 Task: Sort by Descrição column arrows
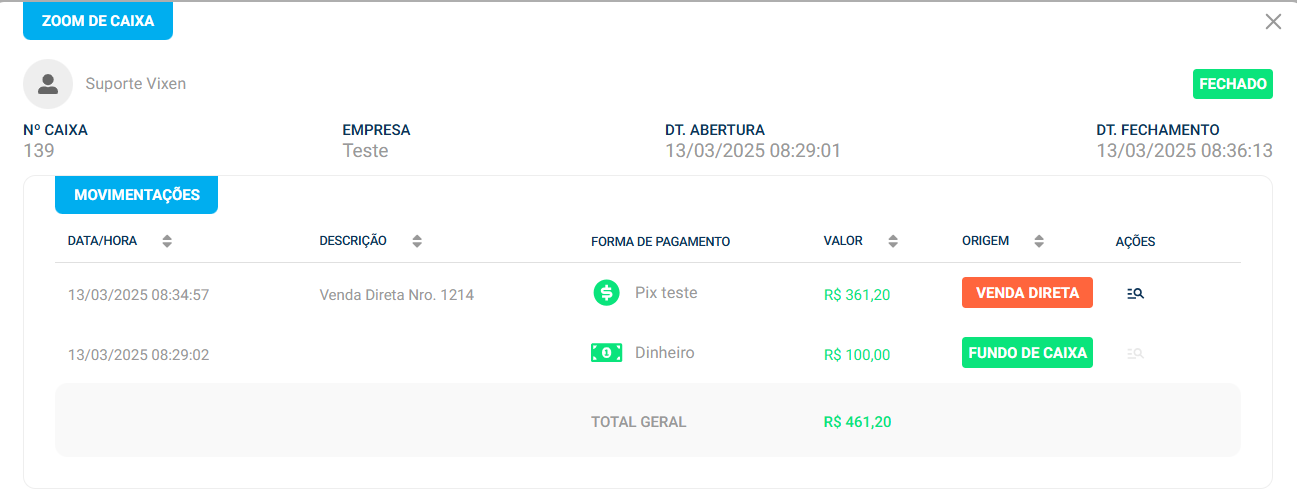coord(417,241)
